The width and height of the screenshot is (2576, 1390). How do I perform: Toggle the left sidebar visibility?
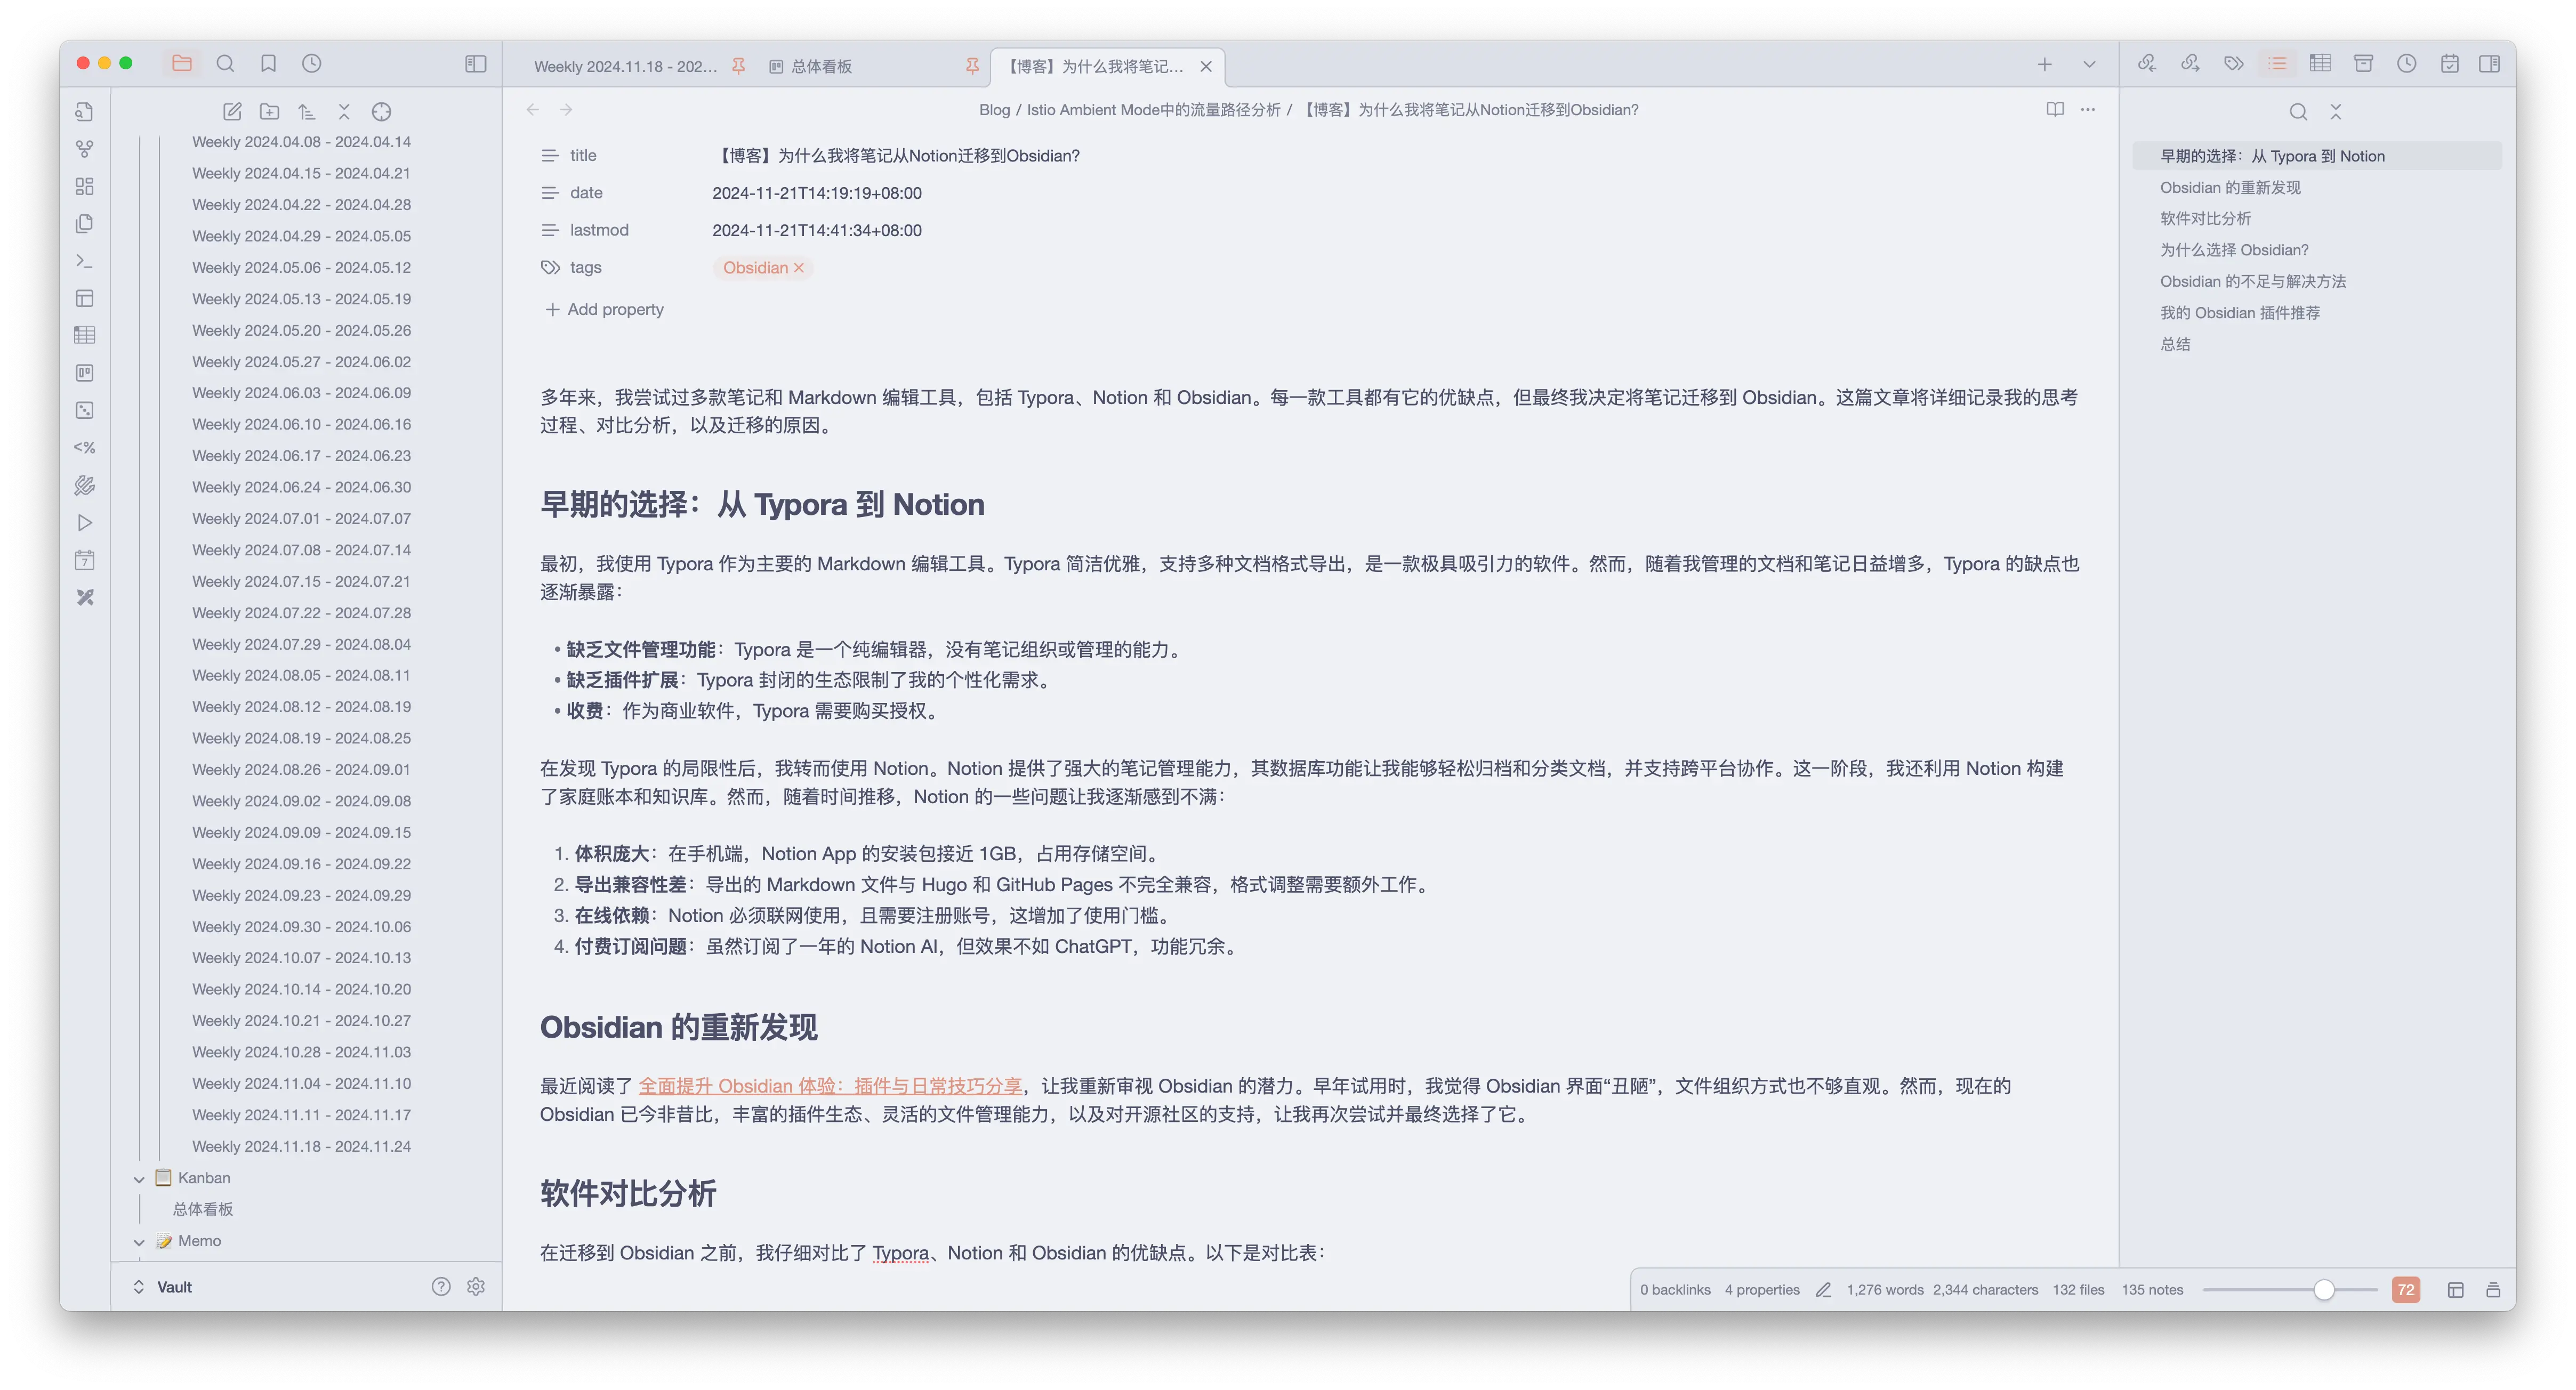(476, 64)
